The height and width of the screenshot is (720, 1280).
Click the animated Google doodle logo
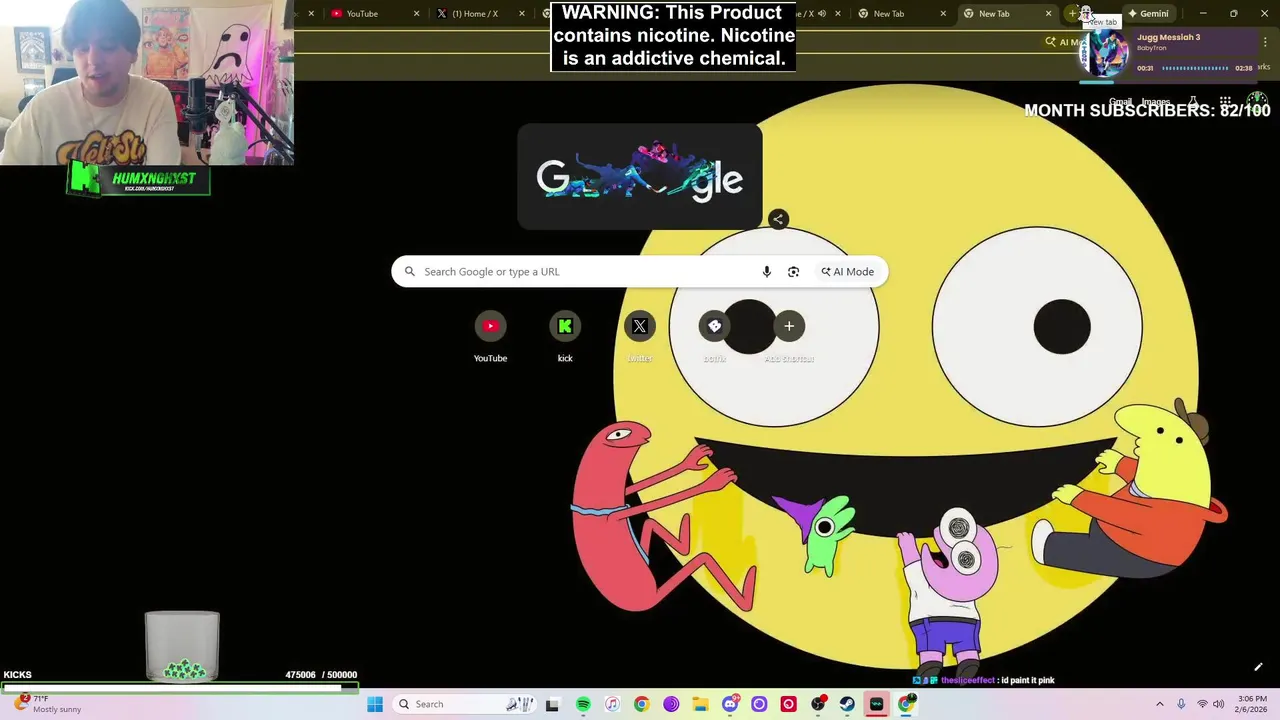tap(640, 177)
